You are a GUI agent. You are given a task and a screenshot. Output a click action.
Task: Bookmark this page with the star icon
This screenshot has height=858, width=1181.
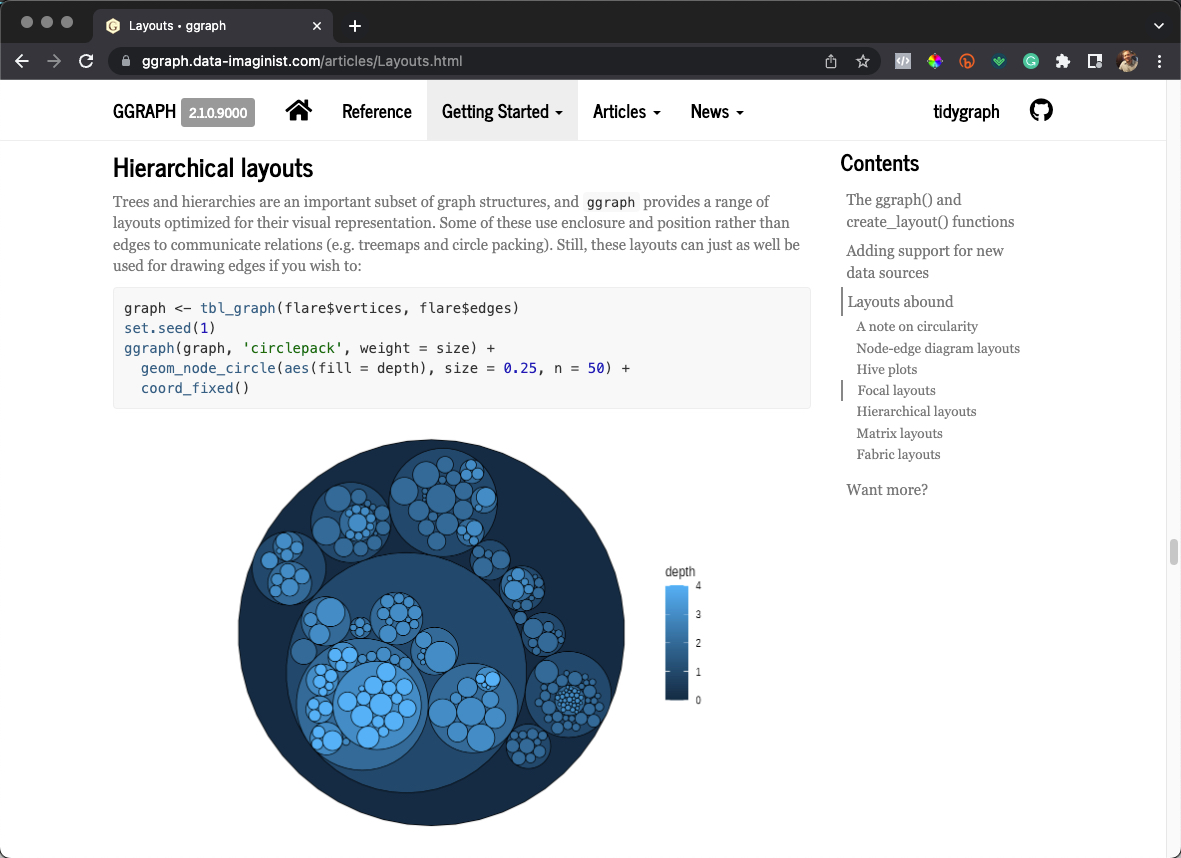point(863,61)
